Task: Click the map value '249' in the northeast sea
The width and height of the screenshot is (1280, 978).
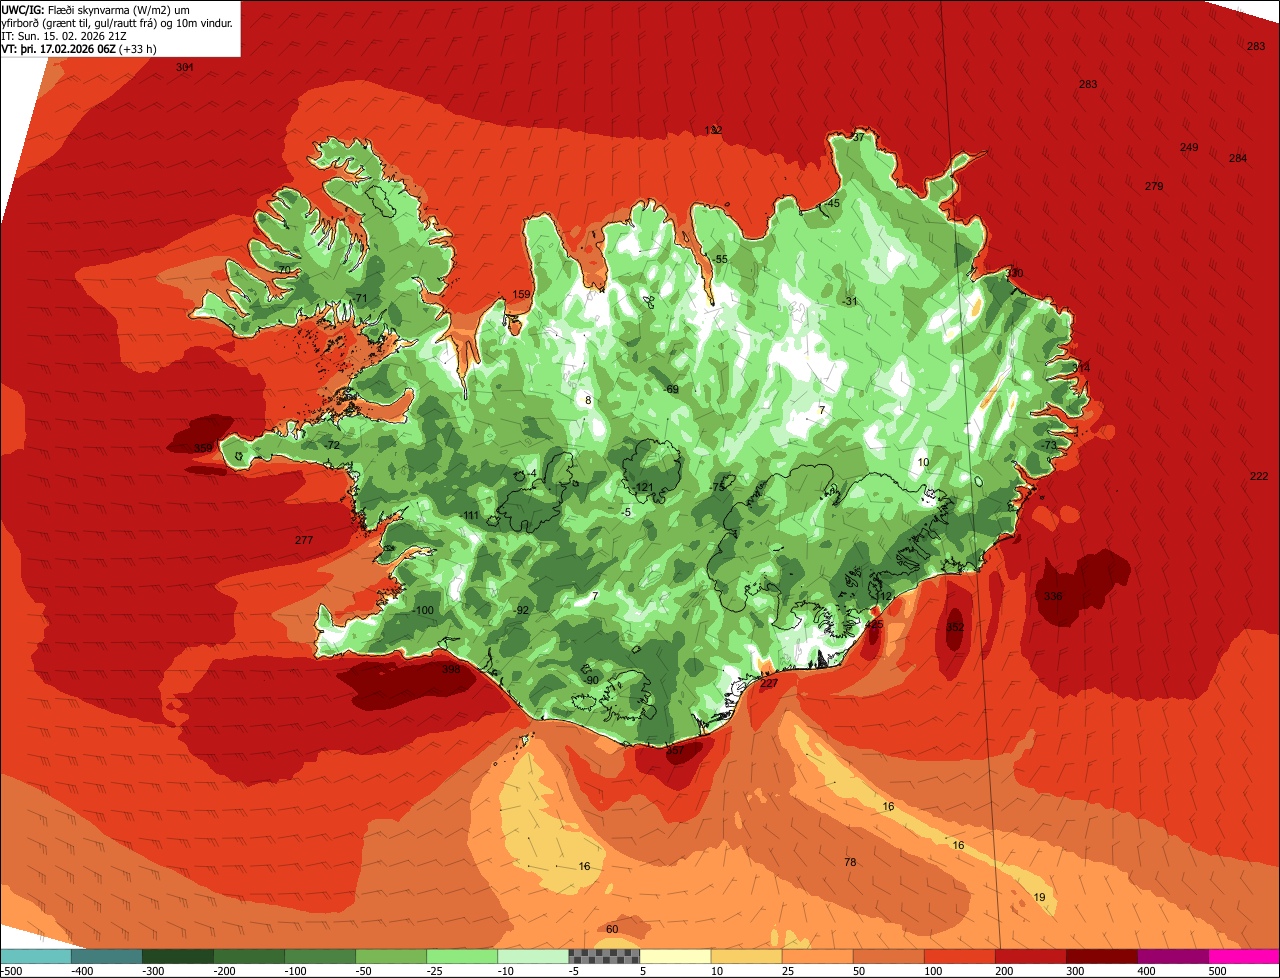Action: tap(1189, 147)
